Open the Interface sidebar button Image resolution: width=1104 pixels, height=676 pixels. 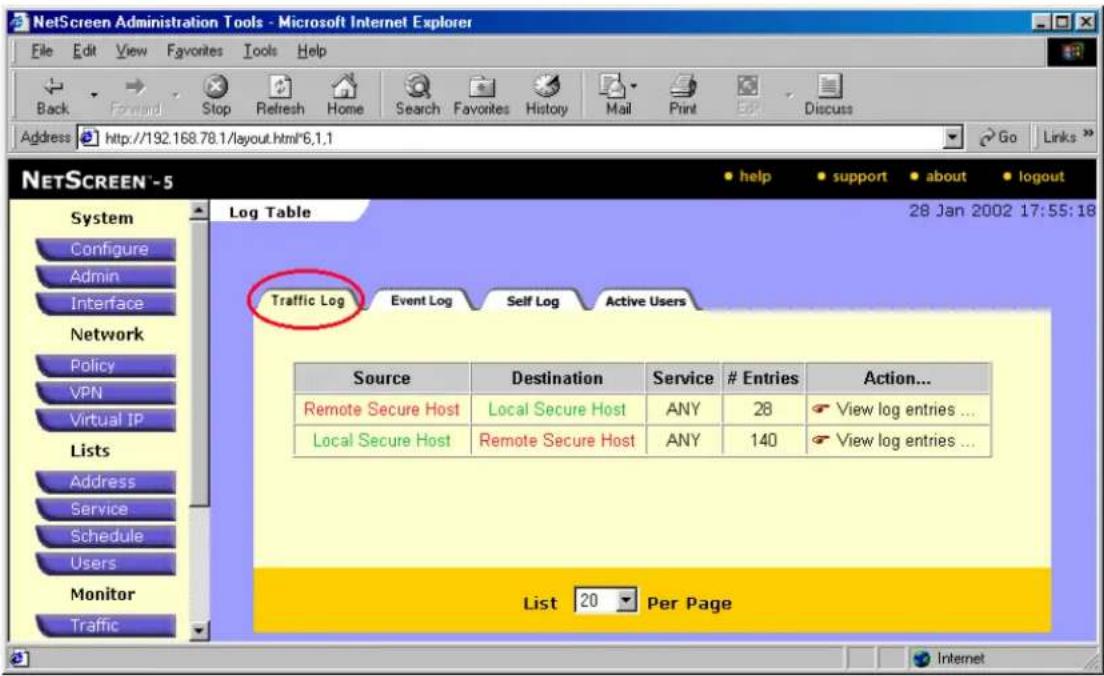point(107,303)
